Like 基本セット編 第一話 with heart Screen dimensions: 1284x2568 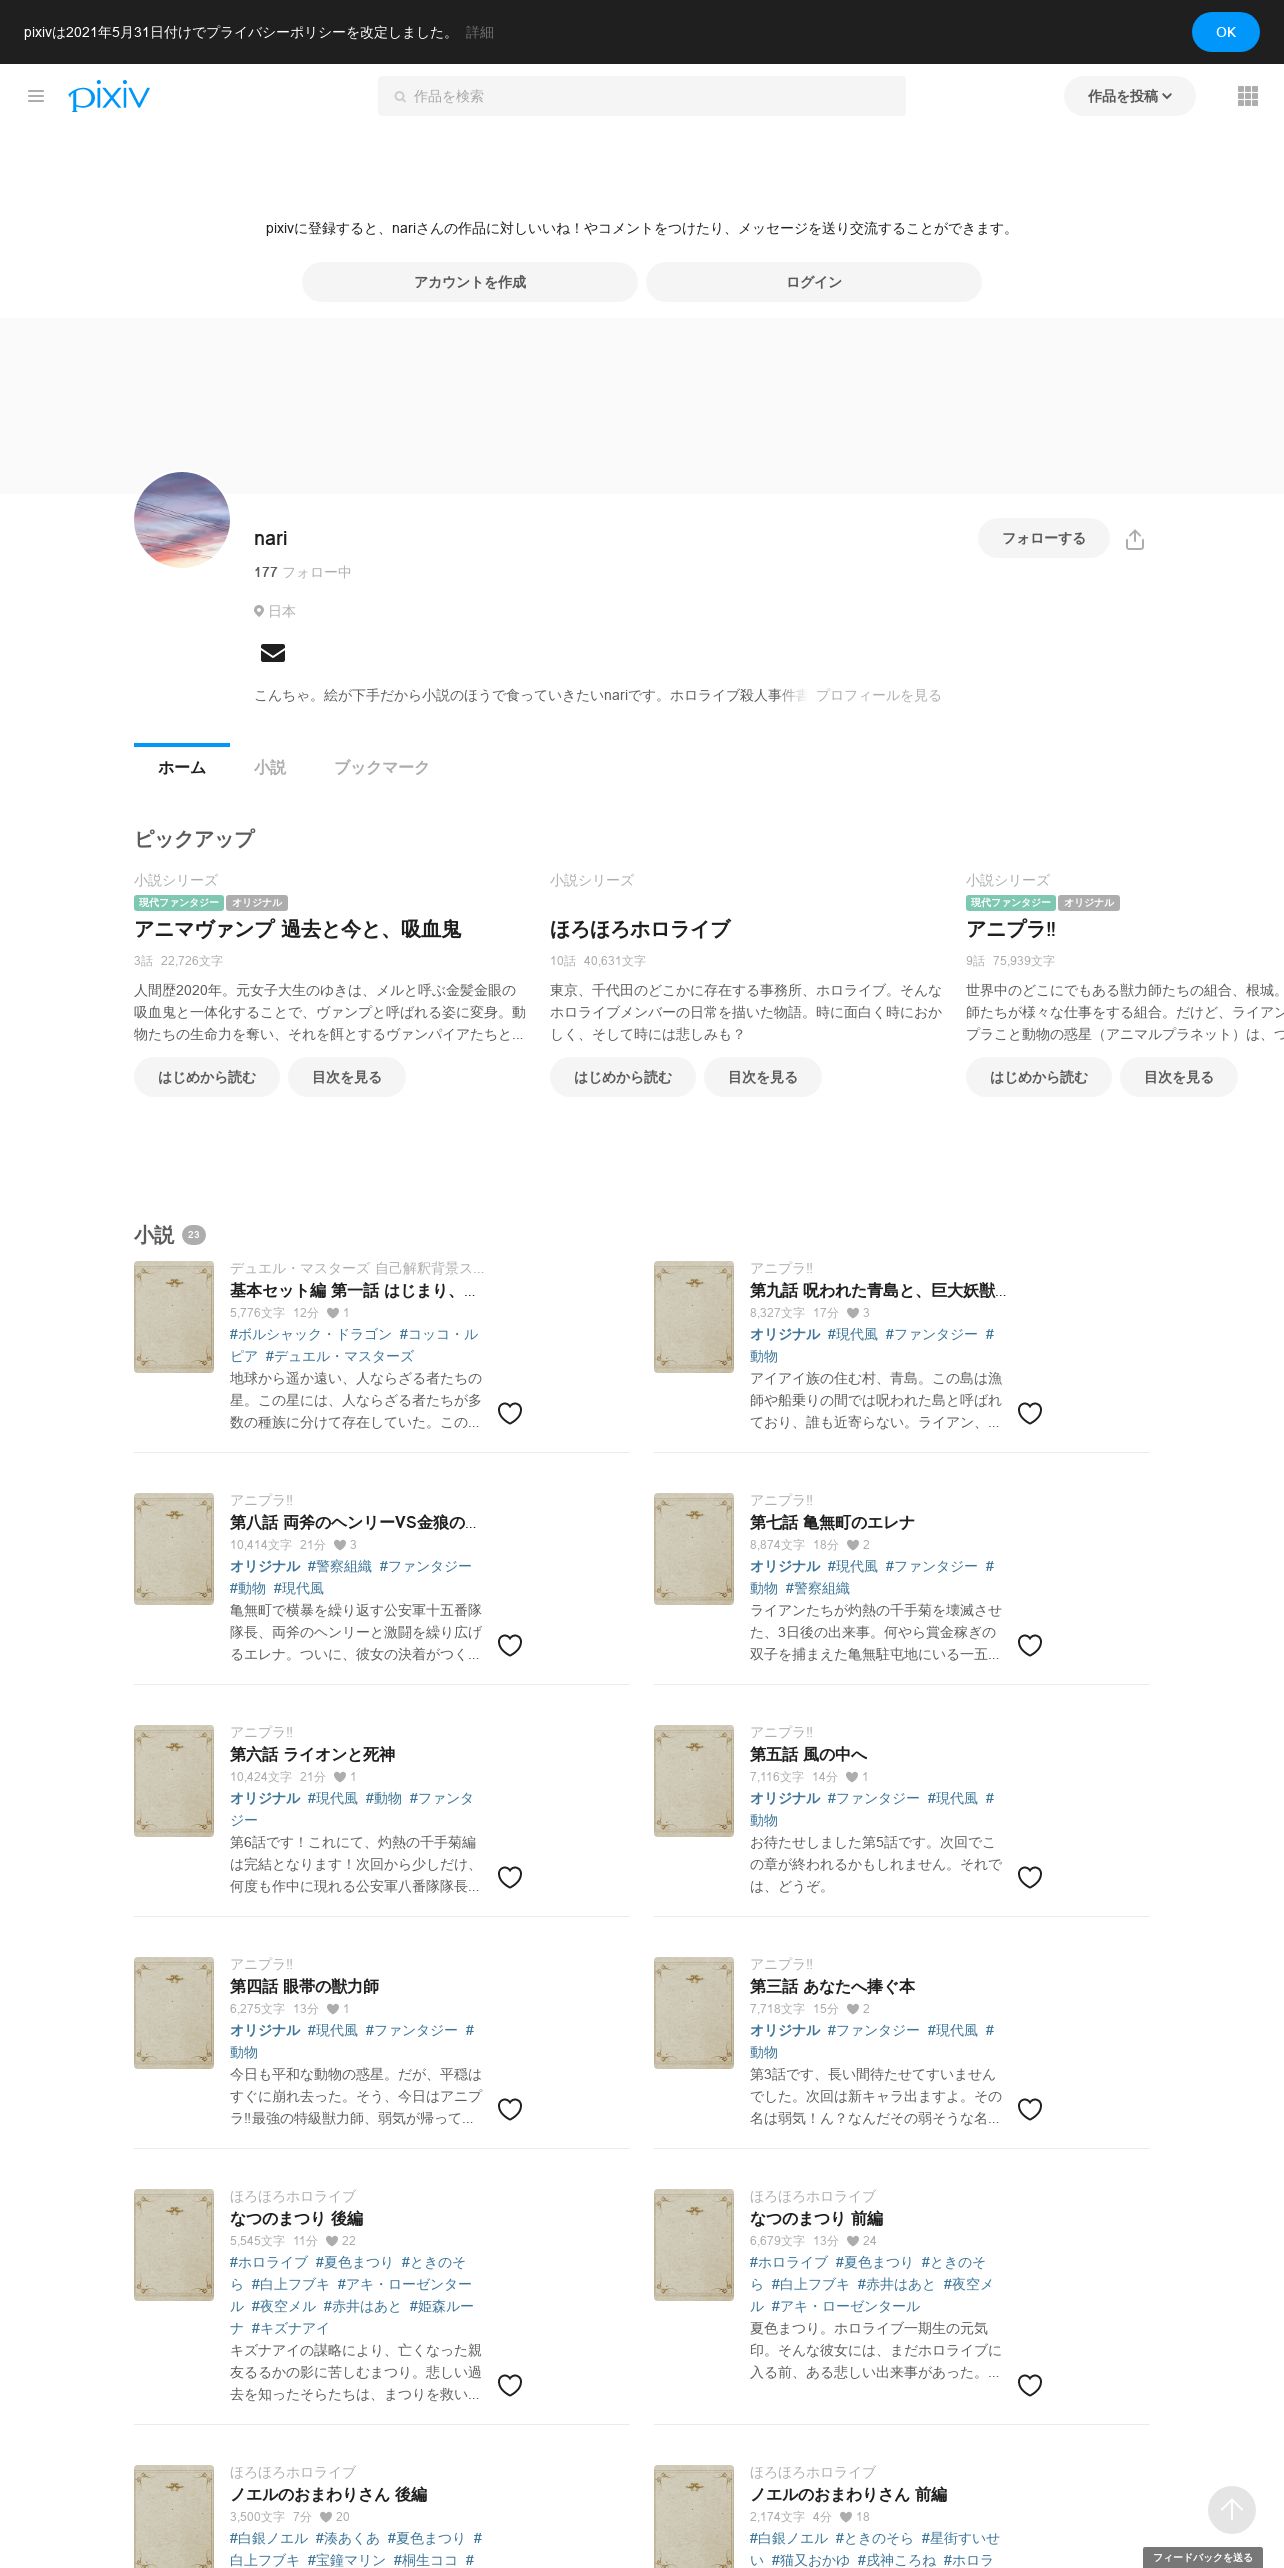coord(510,1413)
